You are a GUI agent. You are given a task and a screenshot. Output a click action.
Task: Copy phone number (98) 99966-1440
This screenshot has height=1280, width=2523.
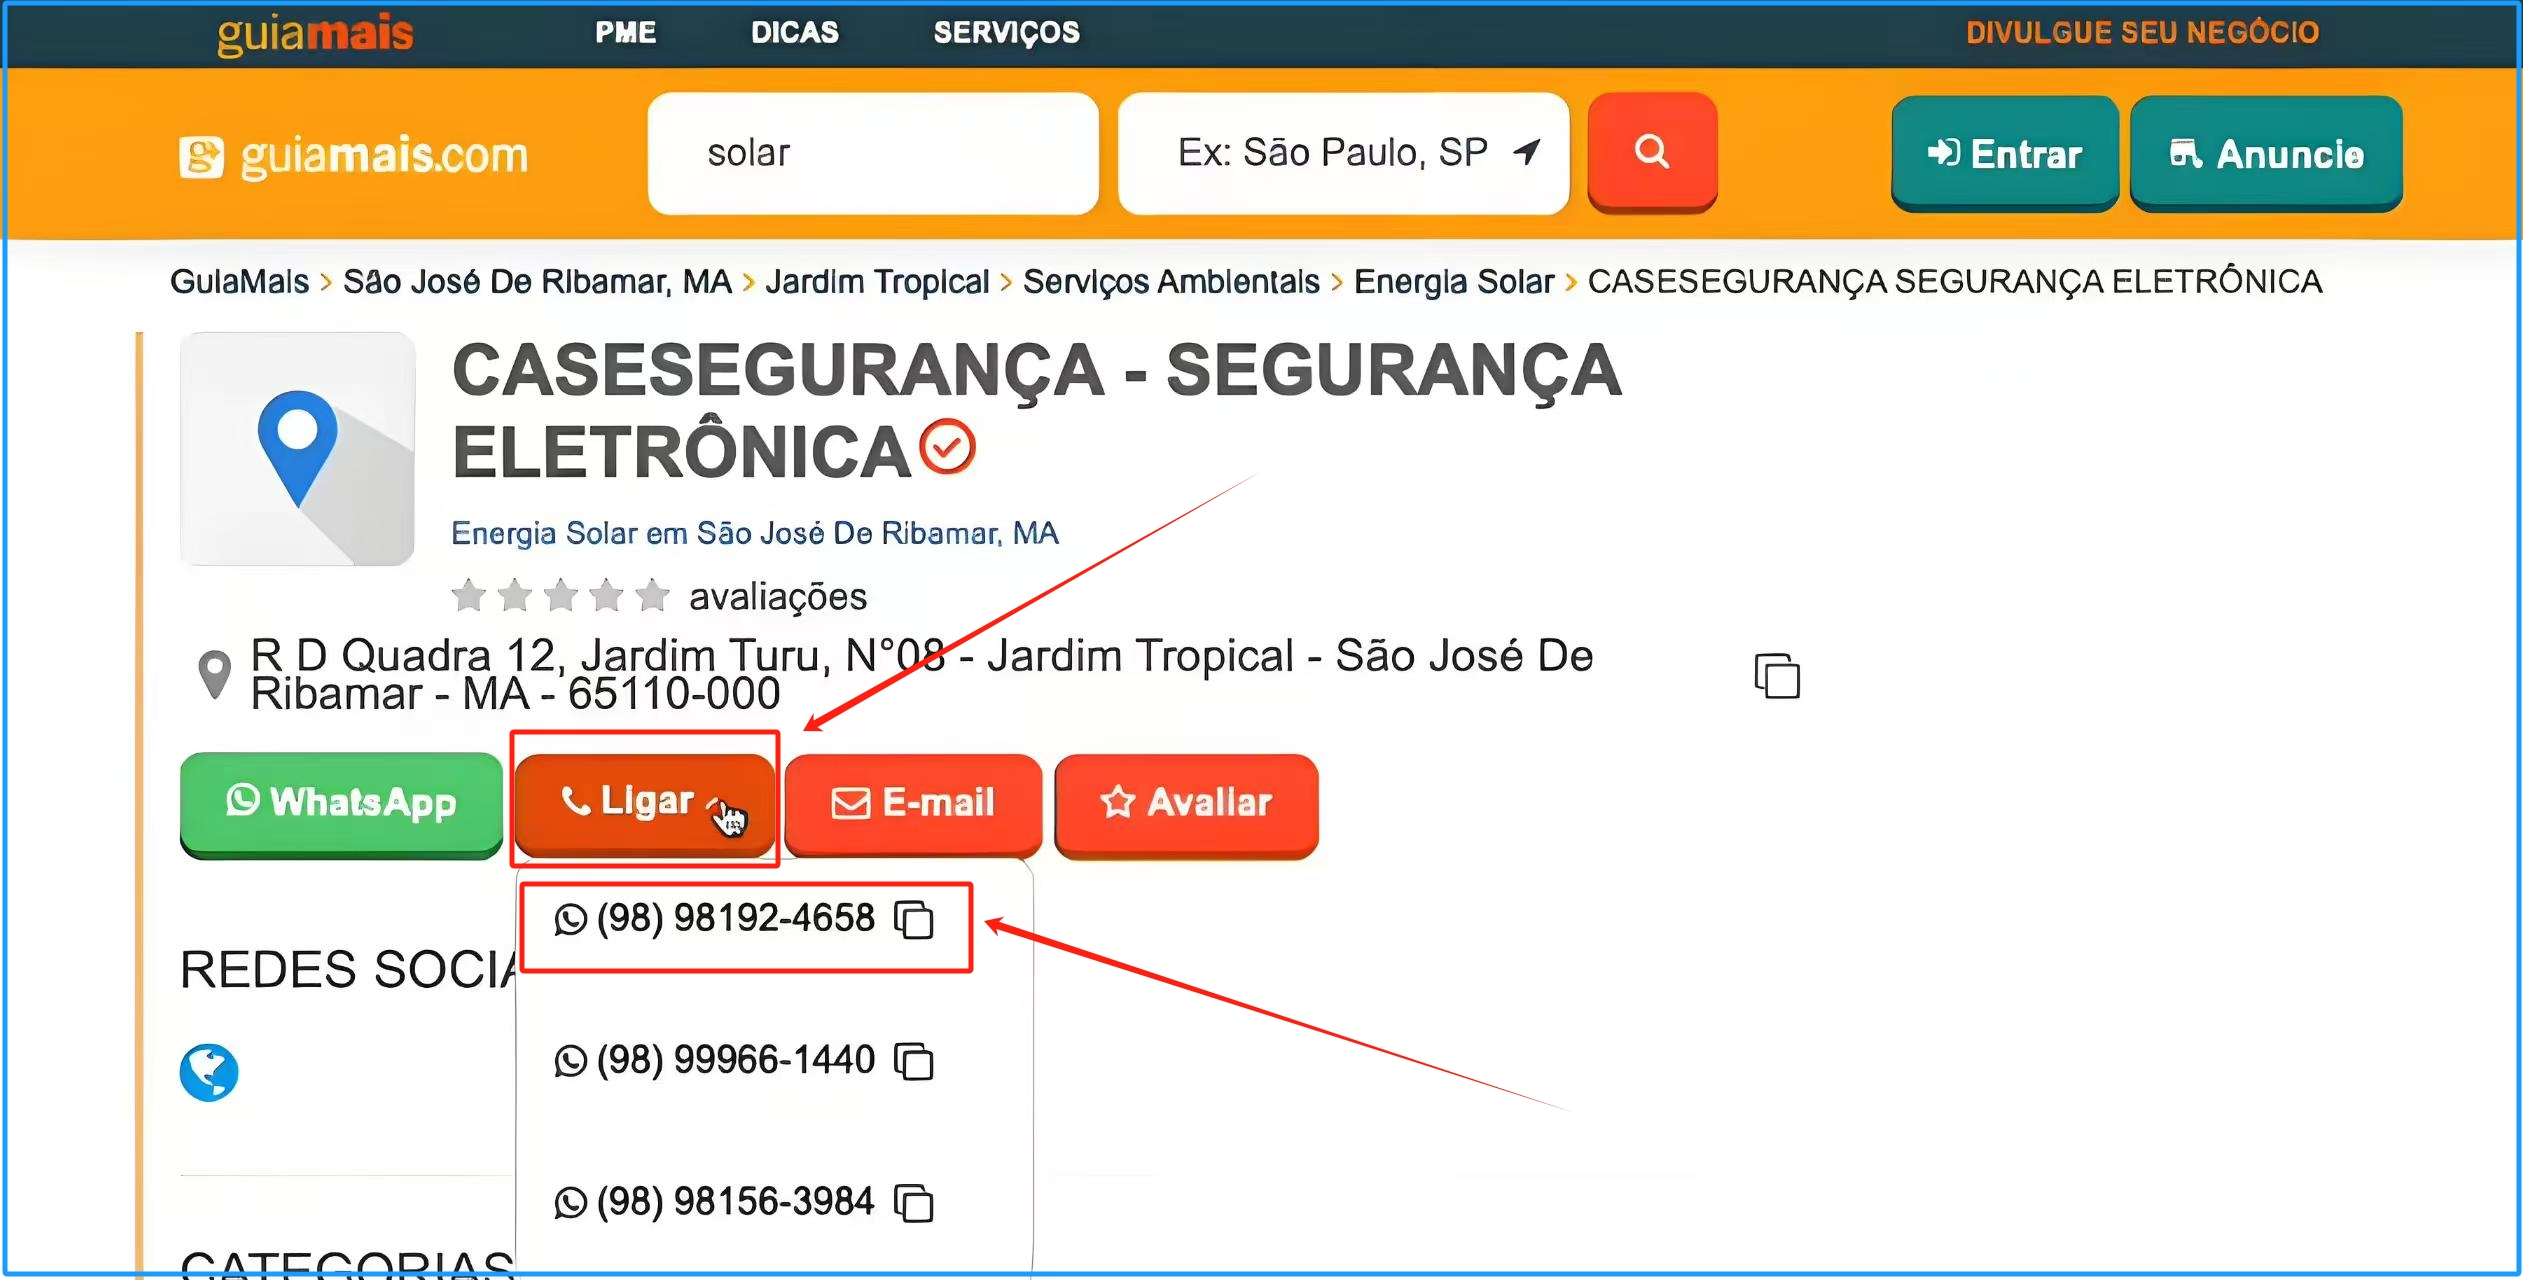[914, 1062]
